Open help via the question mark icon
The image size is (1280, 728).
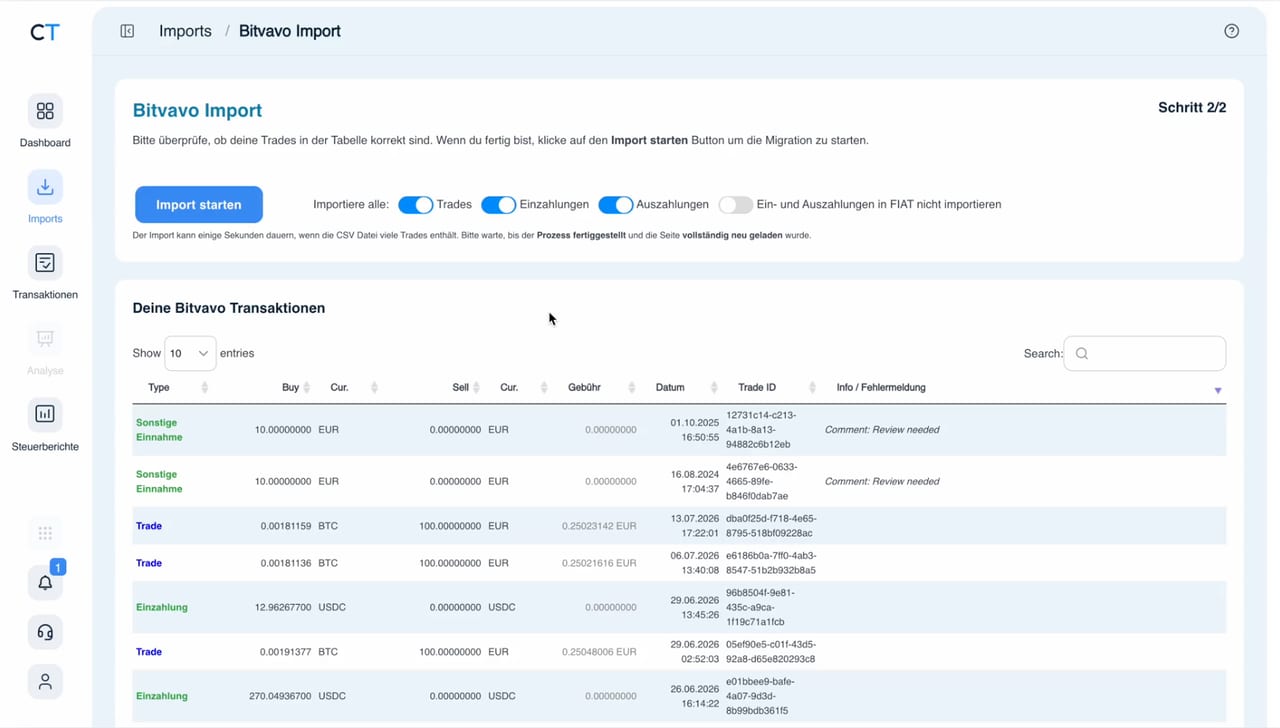tap(1231, 31)
